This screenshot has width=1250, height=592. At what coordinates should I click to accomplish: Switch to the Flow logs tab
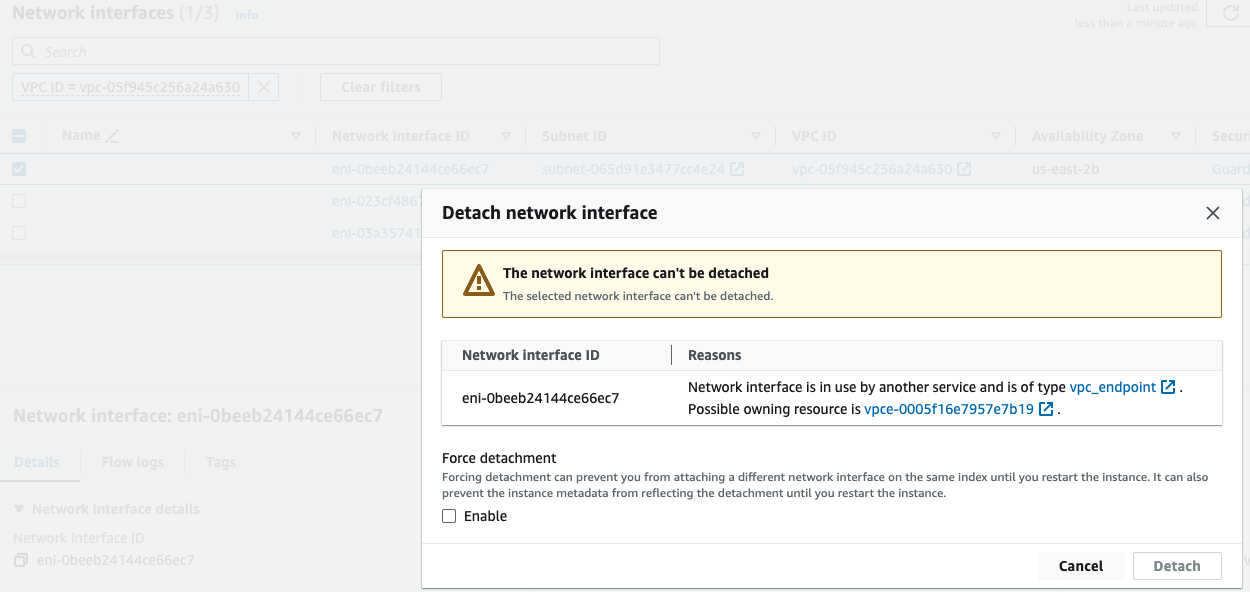coord(132,462)
